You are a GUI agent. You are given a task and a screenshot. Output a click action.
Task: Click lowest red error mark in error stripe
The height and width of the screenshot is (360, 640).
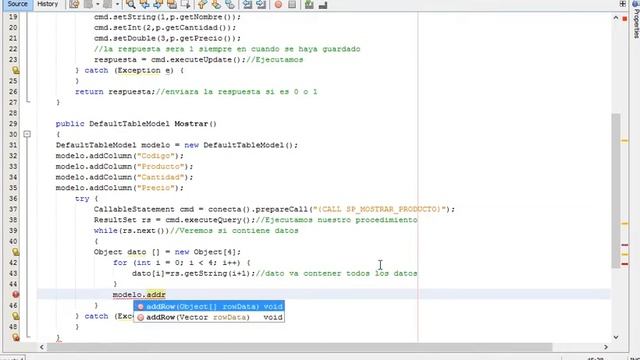coord(624,264)
